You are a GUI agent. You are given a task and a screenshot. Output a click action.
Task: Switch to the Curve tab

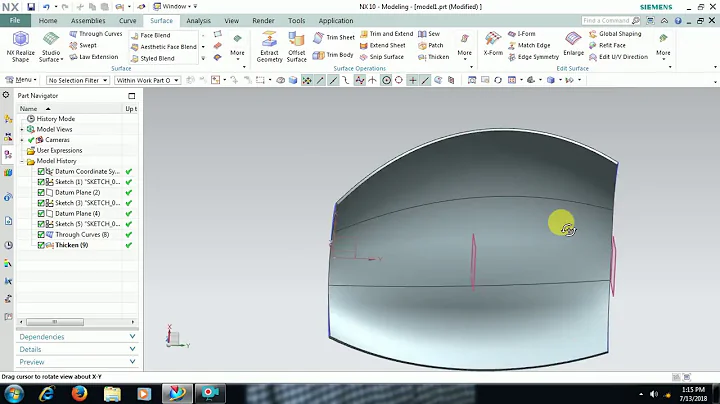pos(127,21)
